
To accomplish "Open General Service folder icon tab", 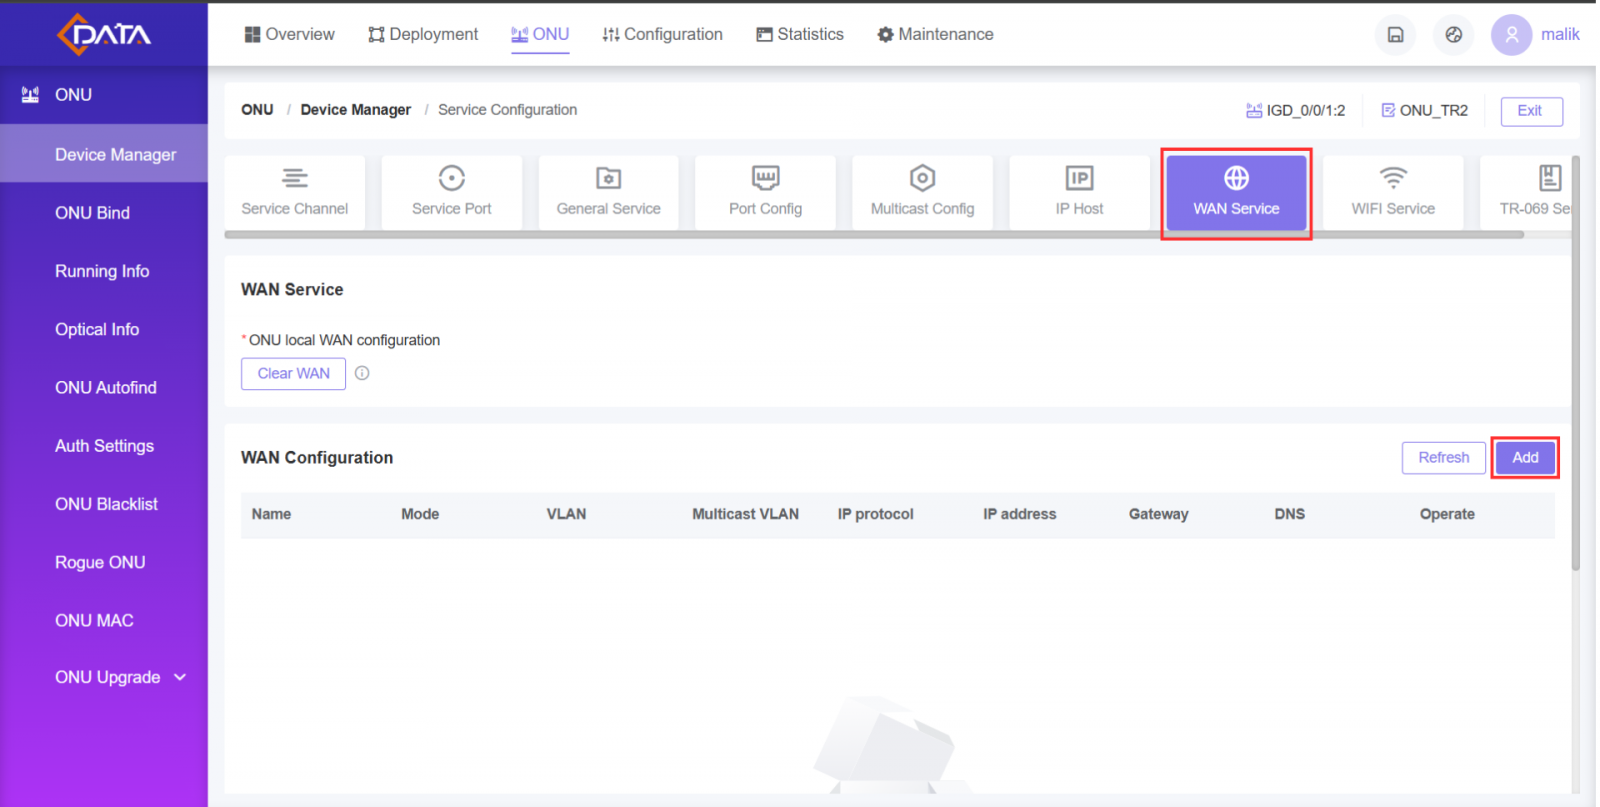I will 608,192.
